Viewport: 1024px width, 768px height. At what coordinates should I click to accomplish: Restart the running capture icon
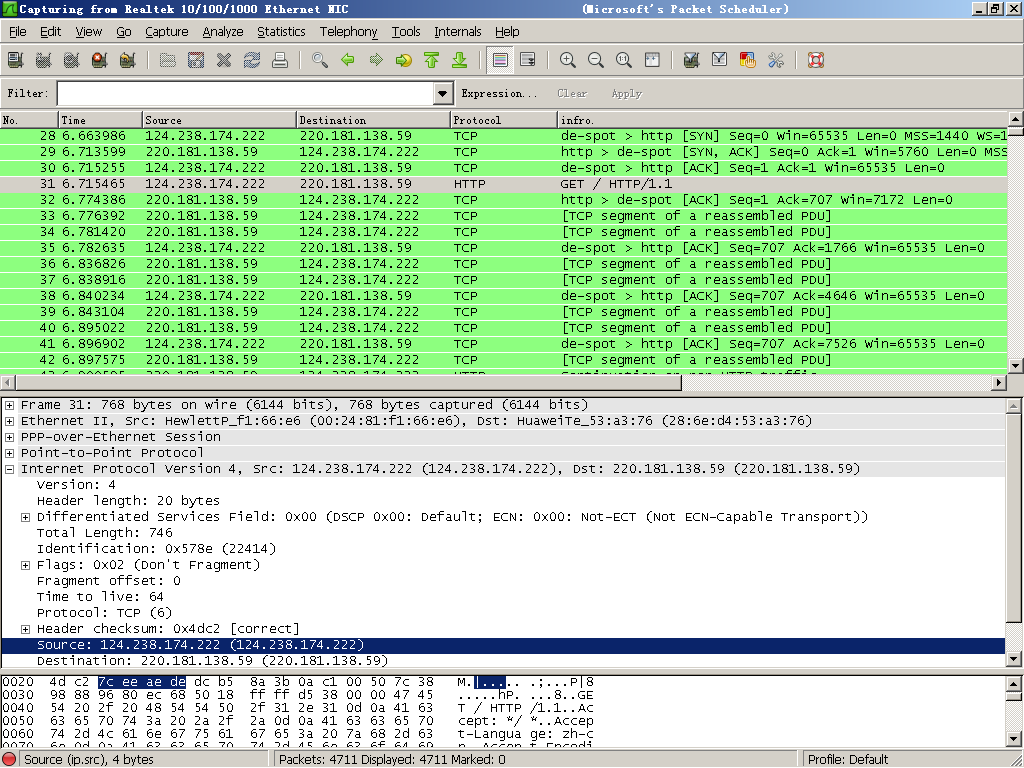[x=128, y=60]
